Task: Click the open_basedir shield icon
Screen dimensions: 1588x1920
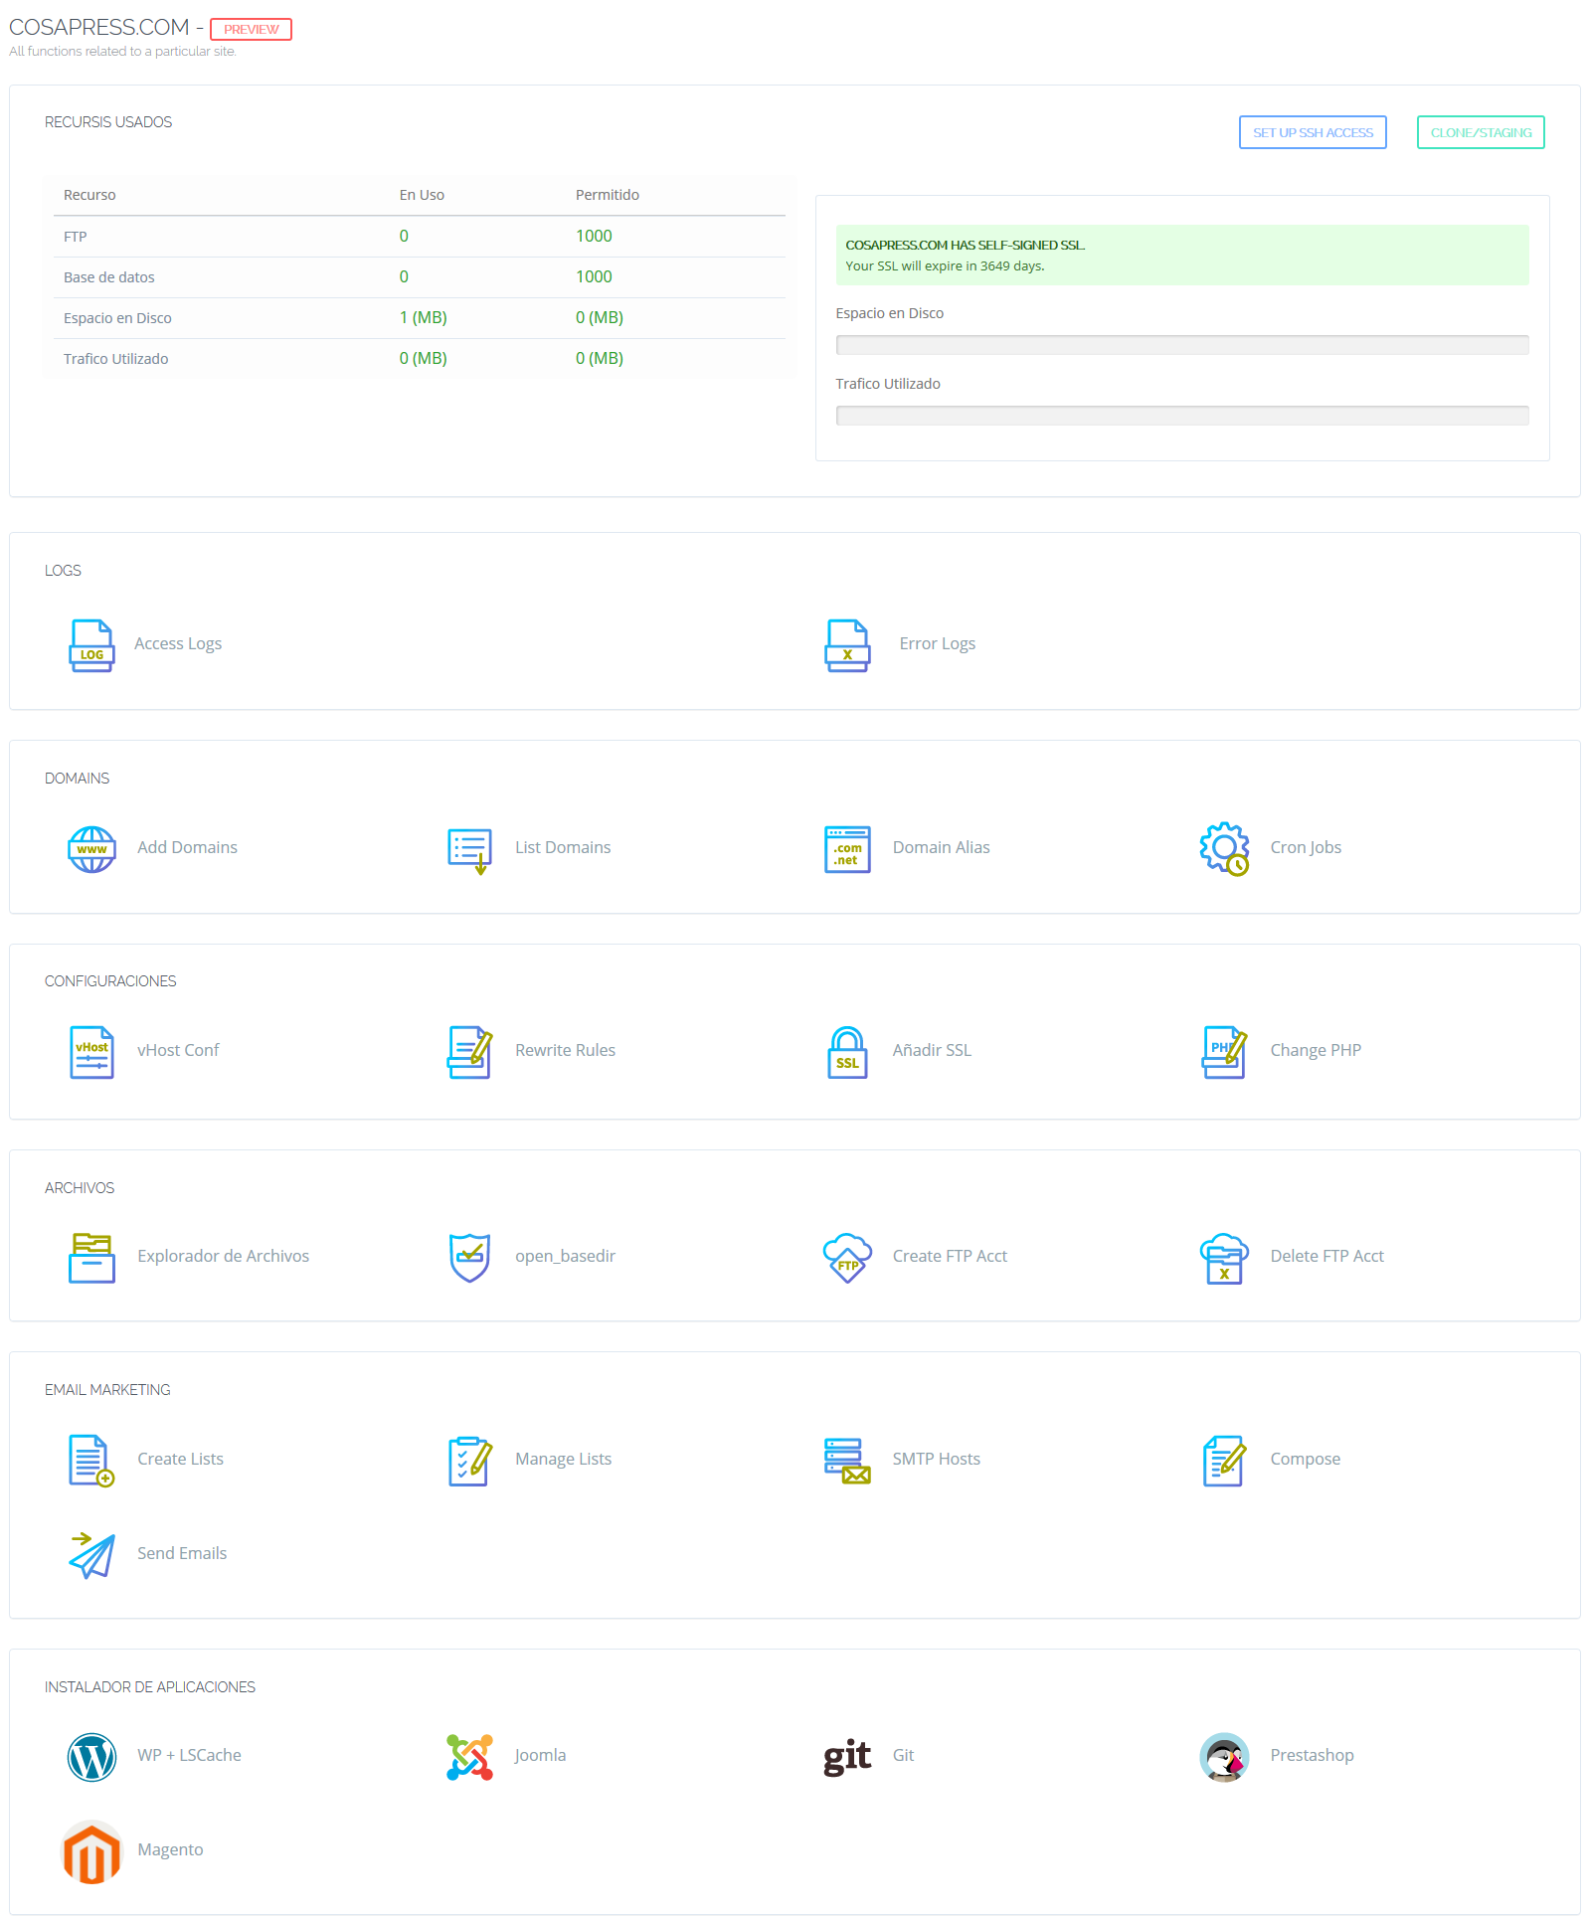Action: coord(469,1258)
